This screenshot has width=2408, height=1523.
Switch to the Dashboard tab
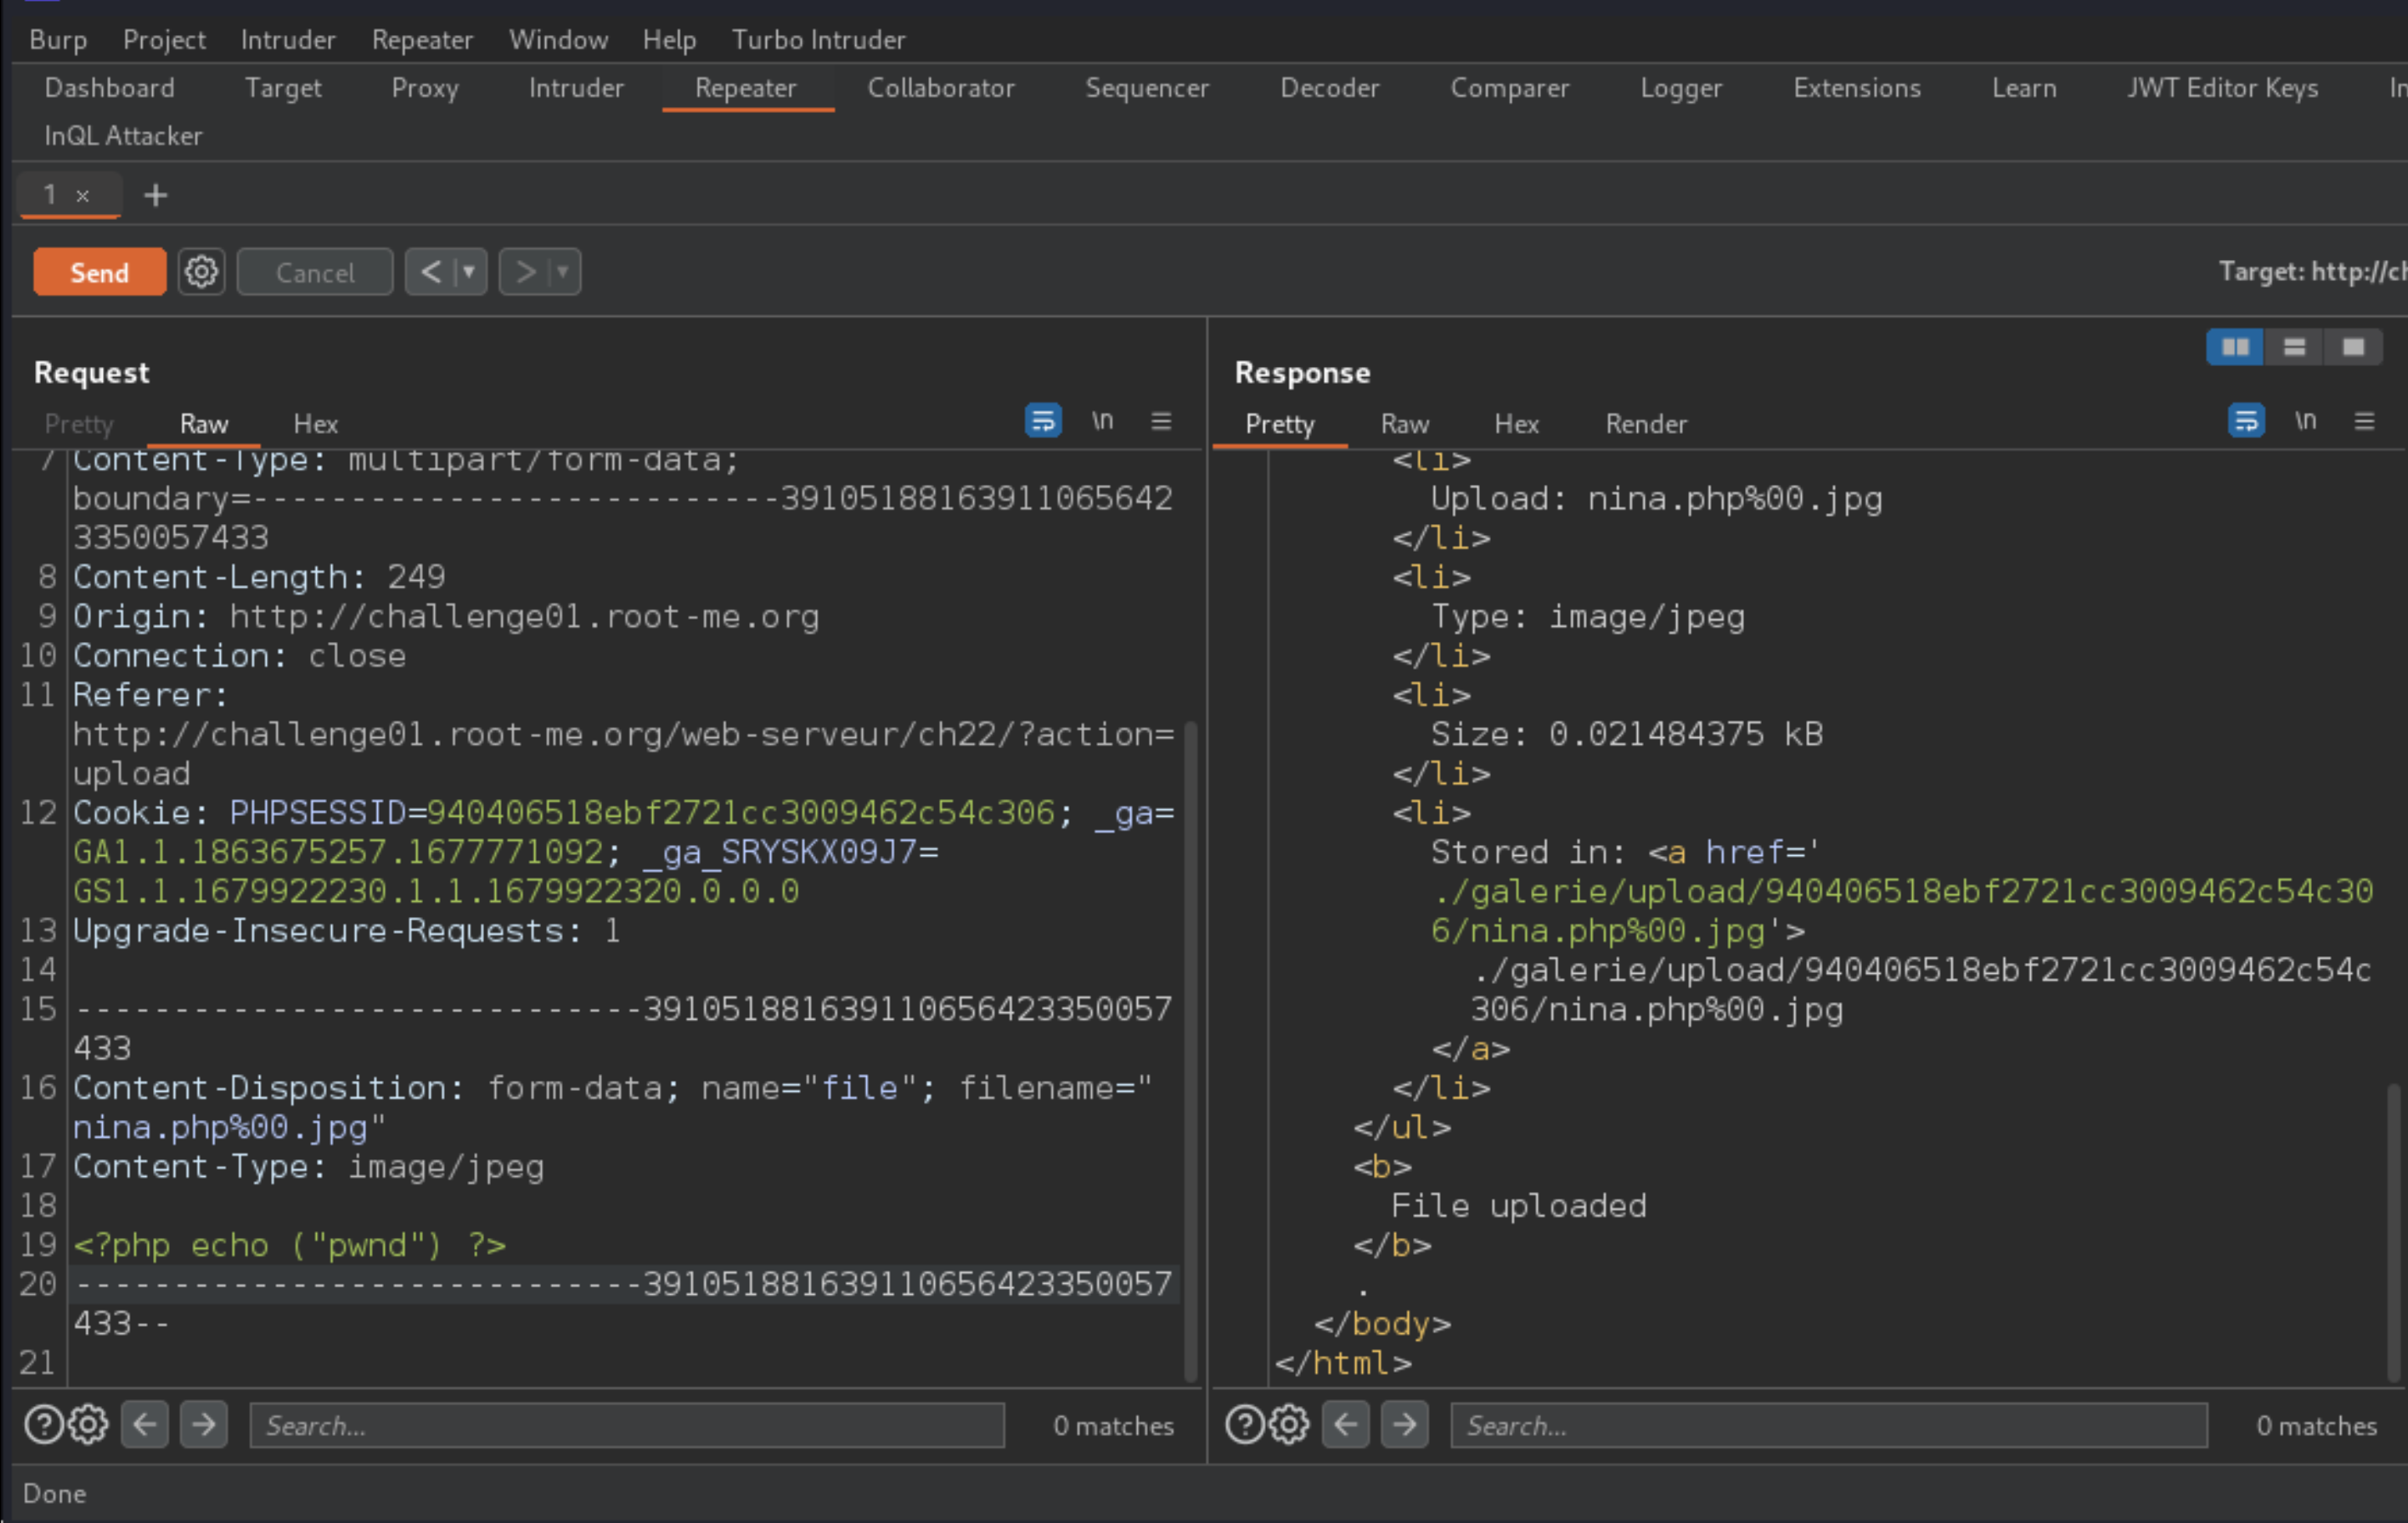coord(110,88)
